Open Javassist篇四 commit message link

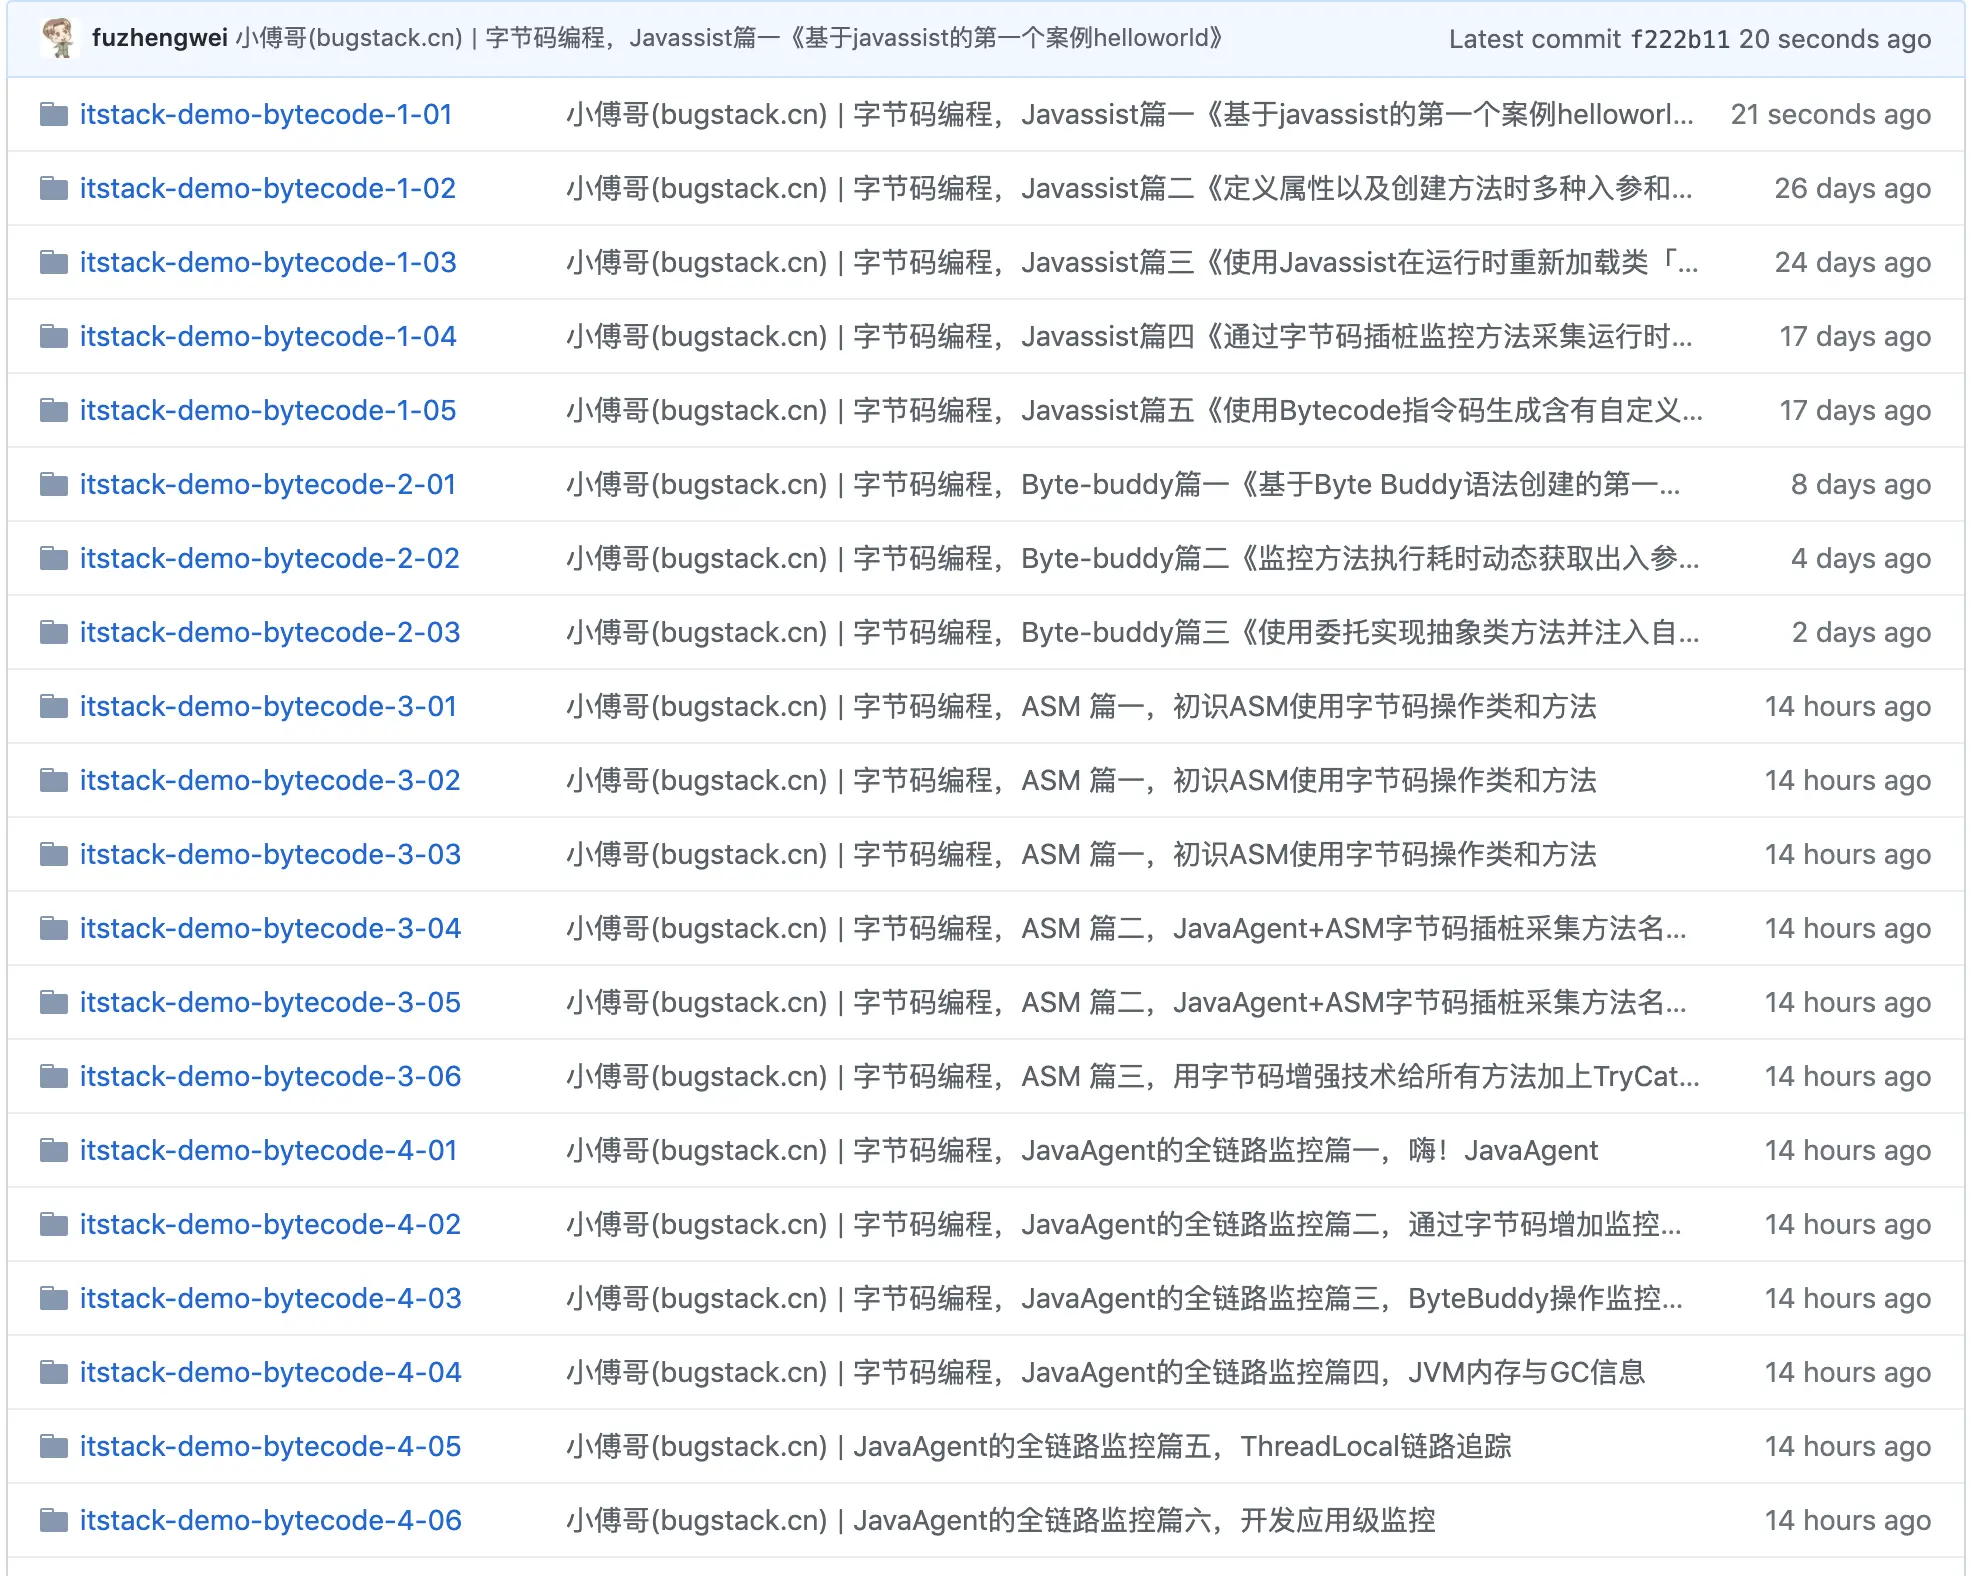point(1128,337)
